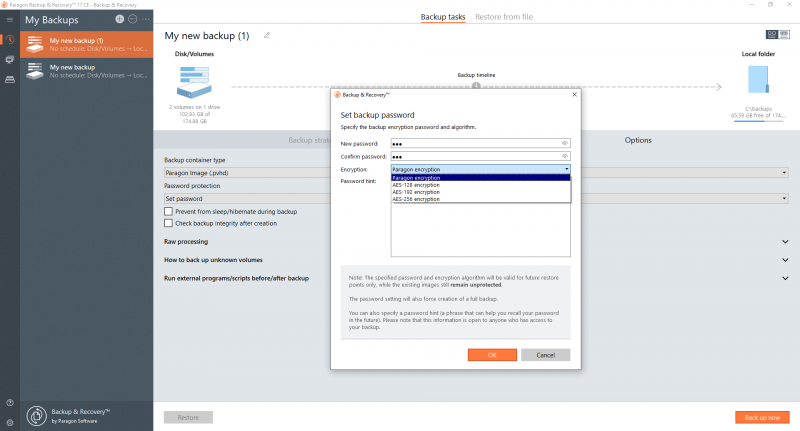Open the help question mark icon
The image size is (800, 431).
tap(10, 403)
